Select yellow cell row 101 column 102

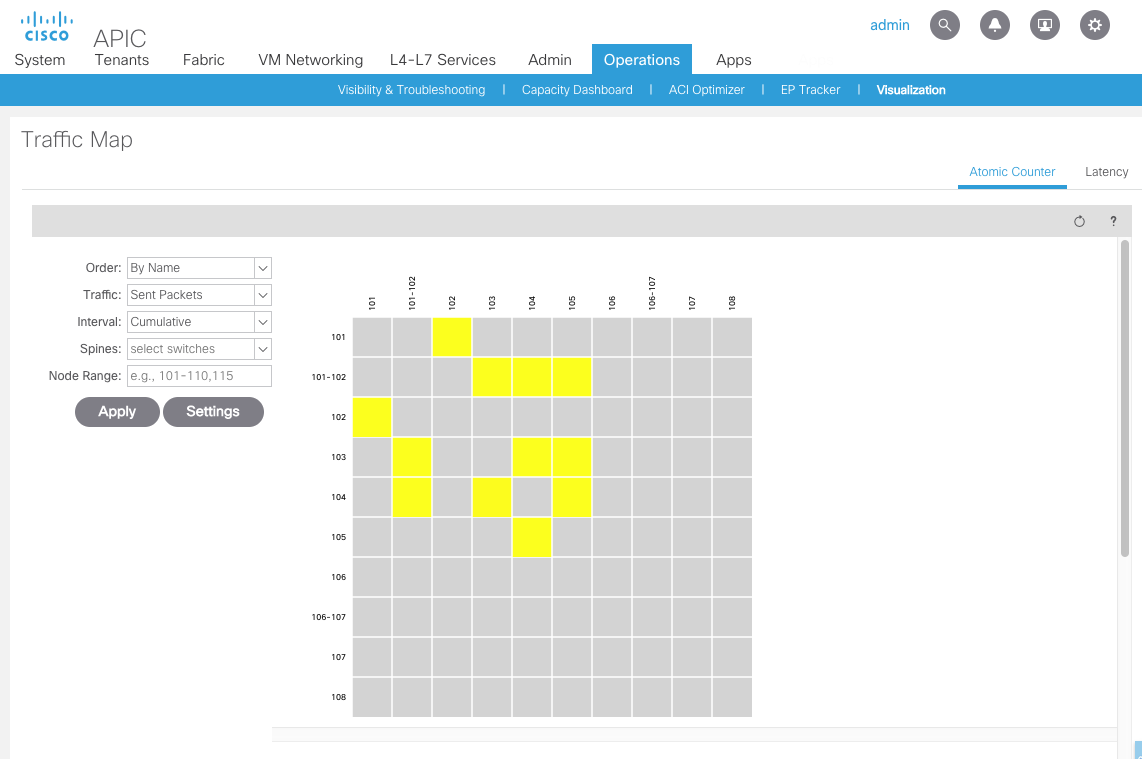point(452,337)
